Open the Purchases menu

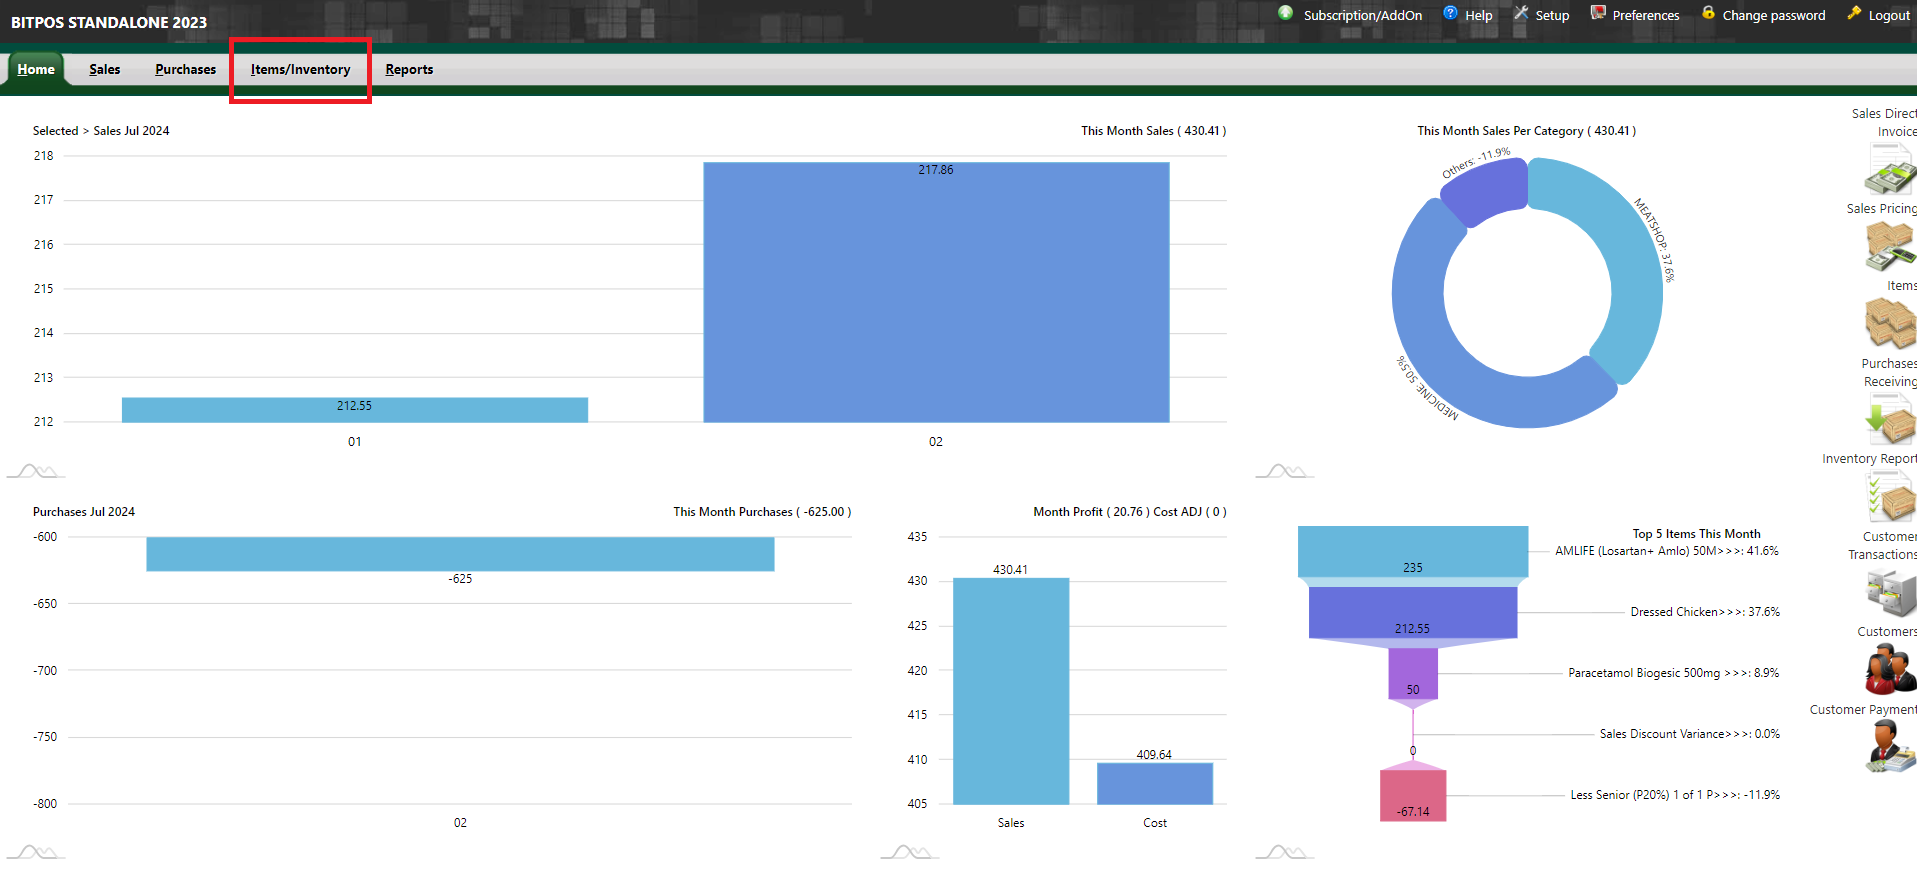click(185, 69)
